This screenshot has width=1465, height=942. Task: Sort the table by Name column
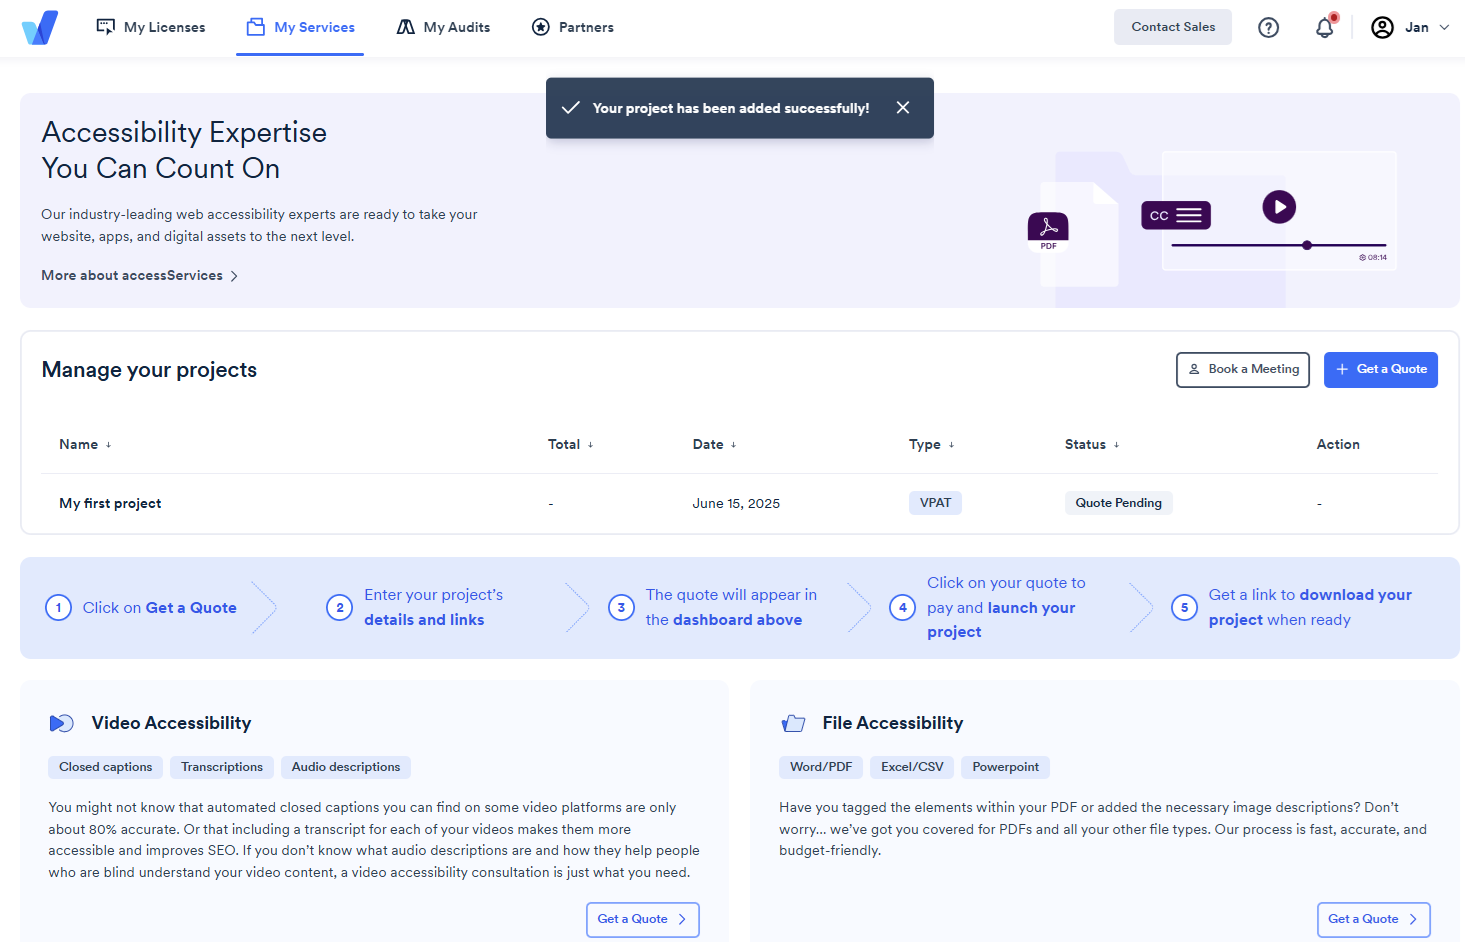coord(85,444)
